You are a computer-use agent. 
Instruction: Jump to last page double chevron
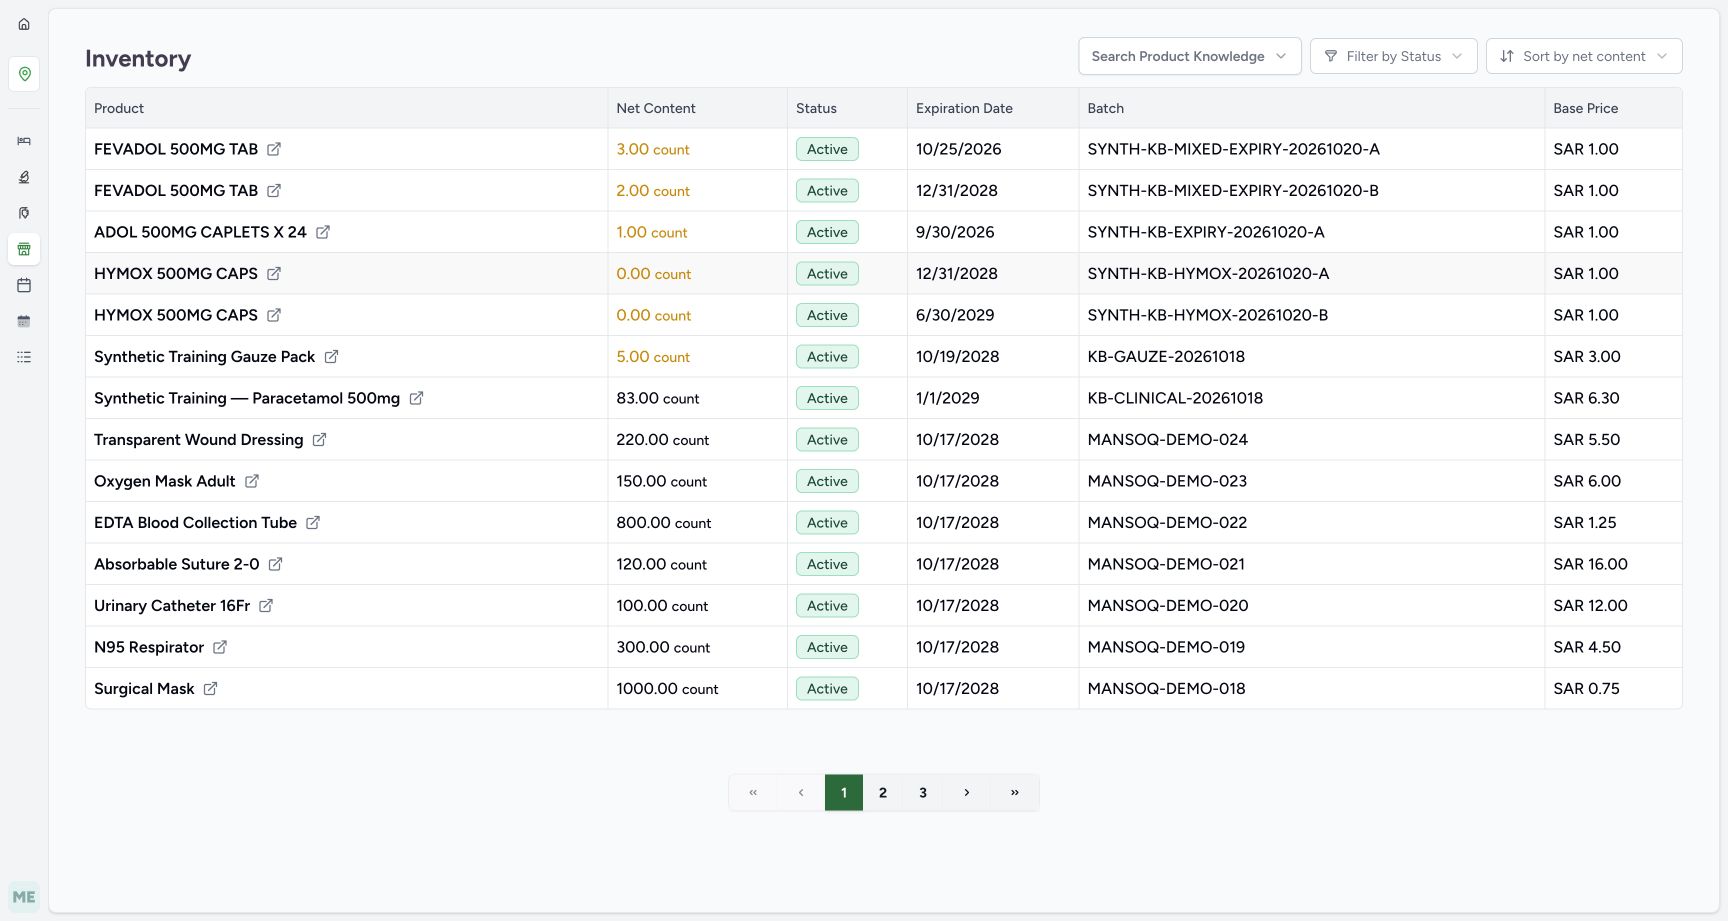tap(1015, 792)
